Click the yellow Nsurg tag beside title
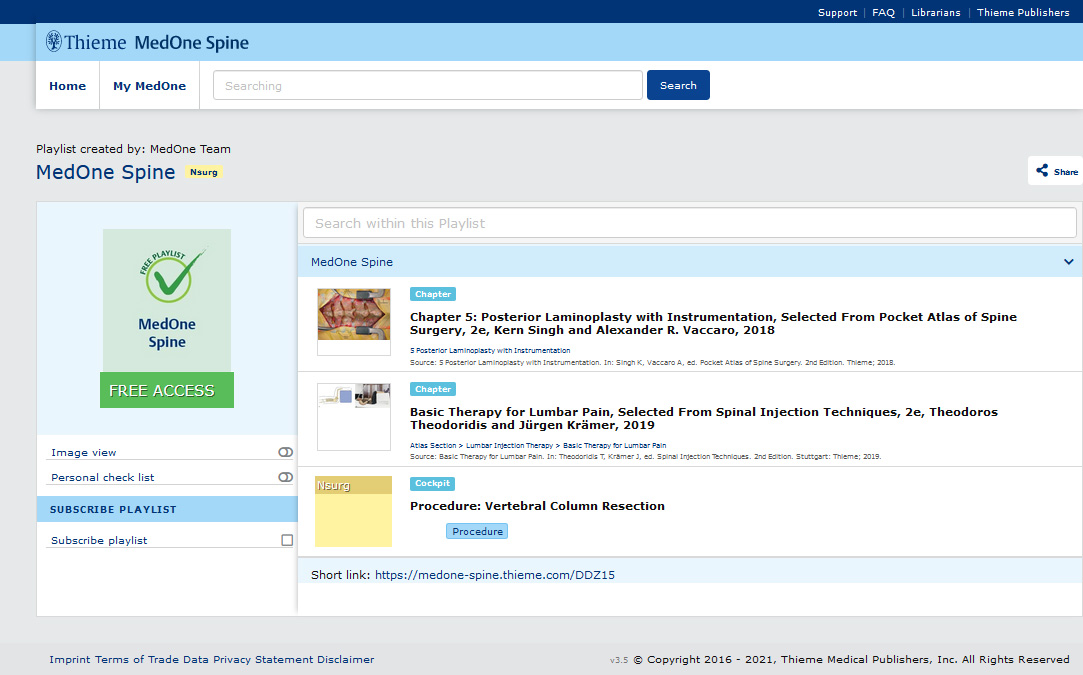 click(x=204, y=172)
